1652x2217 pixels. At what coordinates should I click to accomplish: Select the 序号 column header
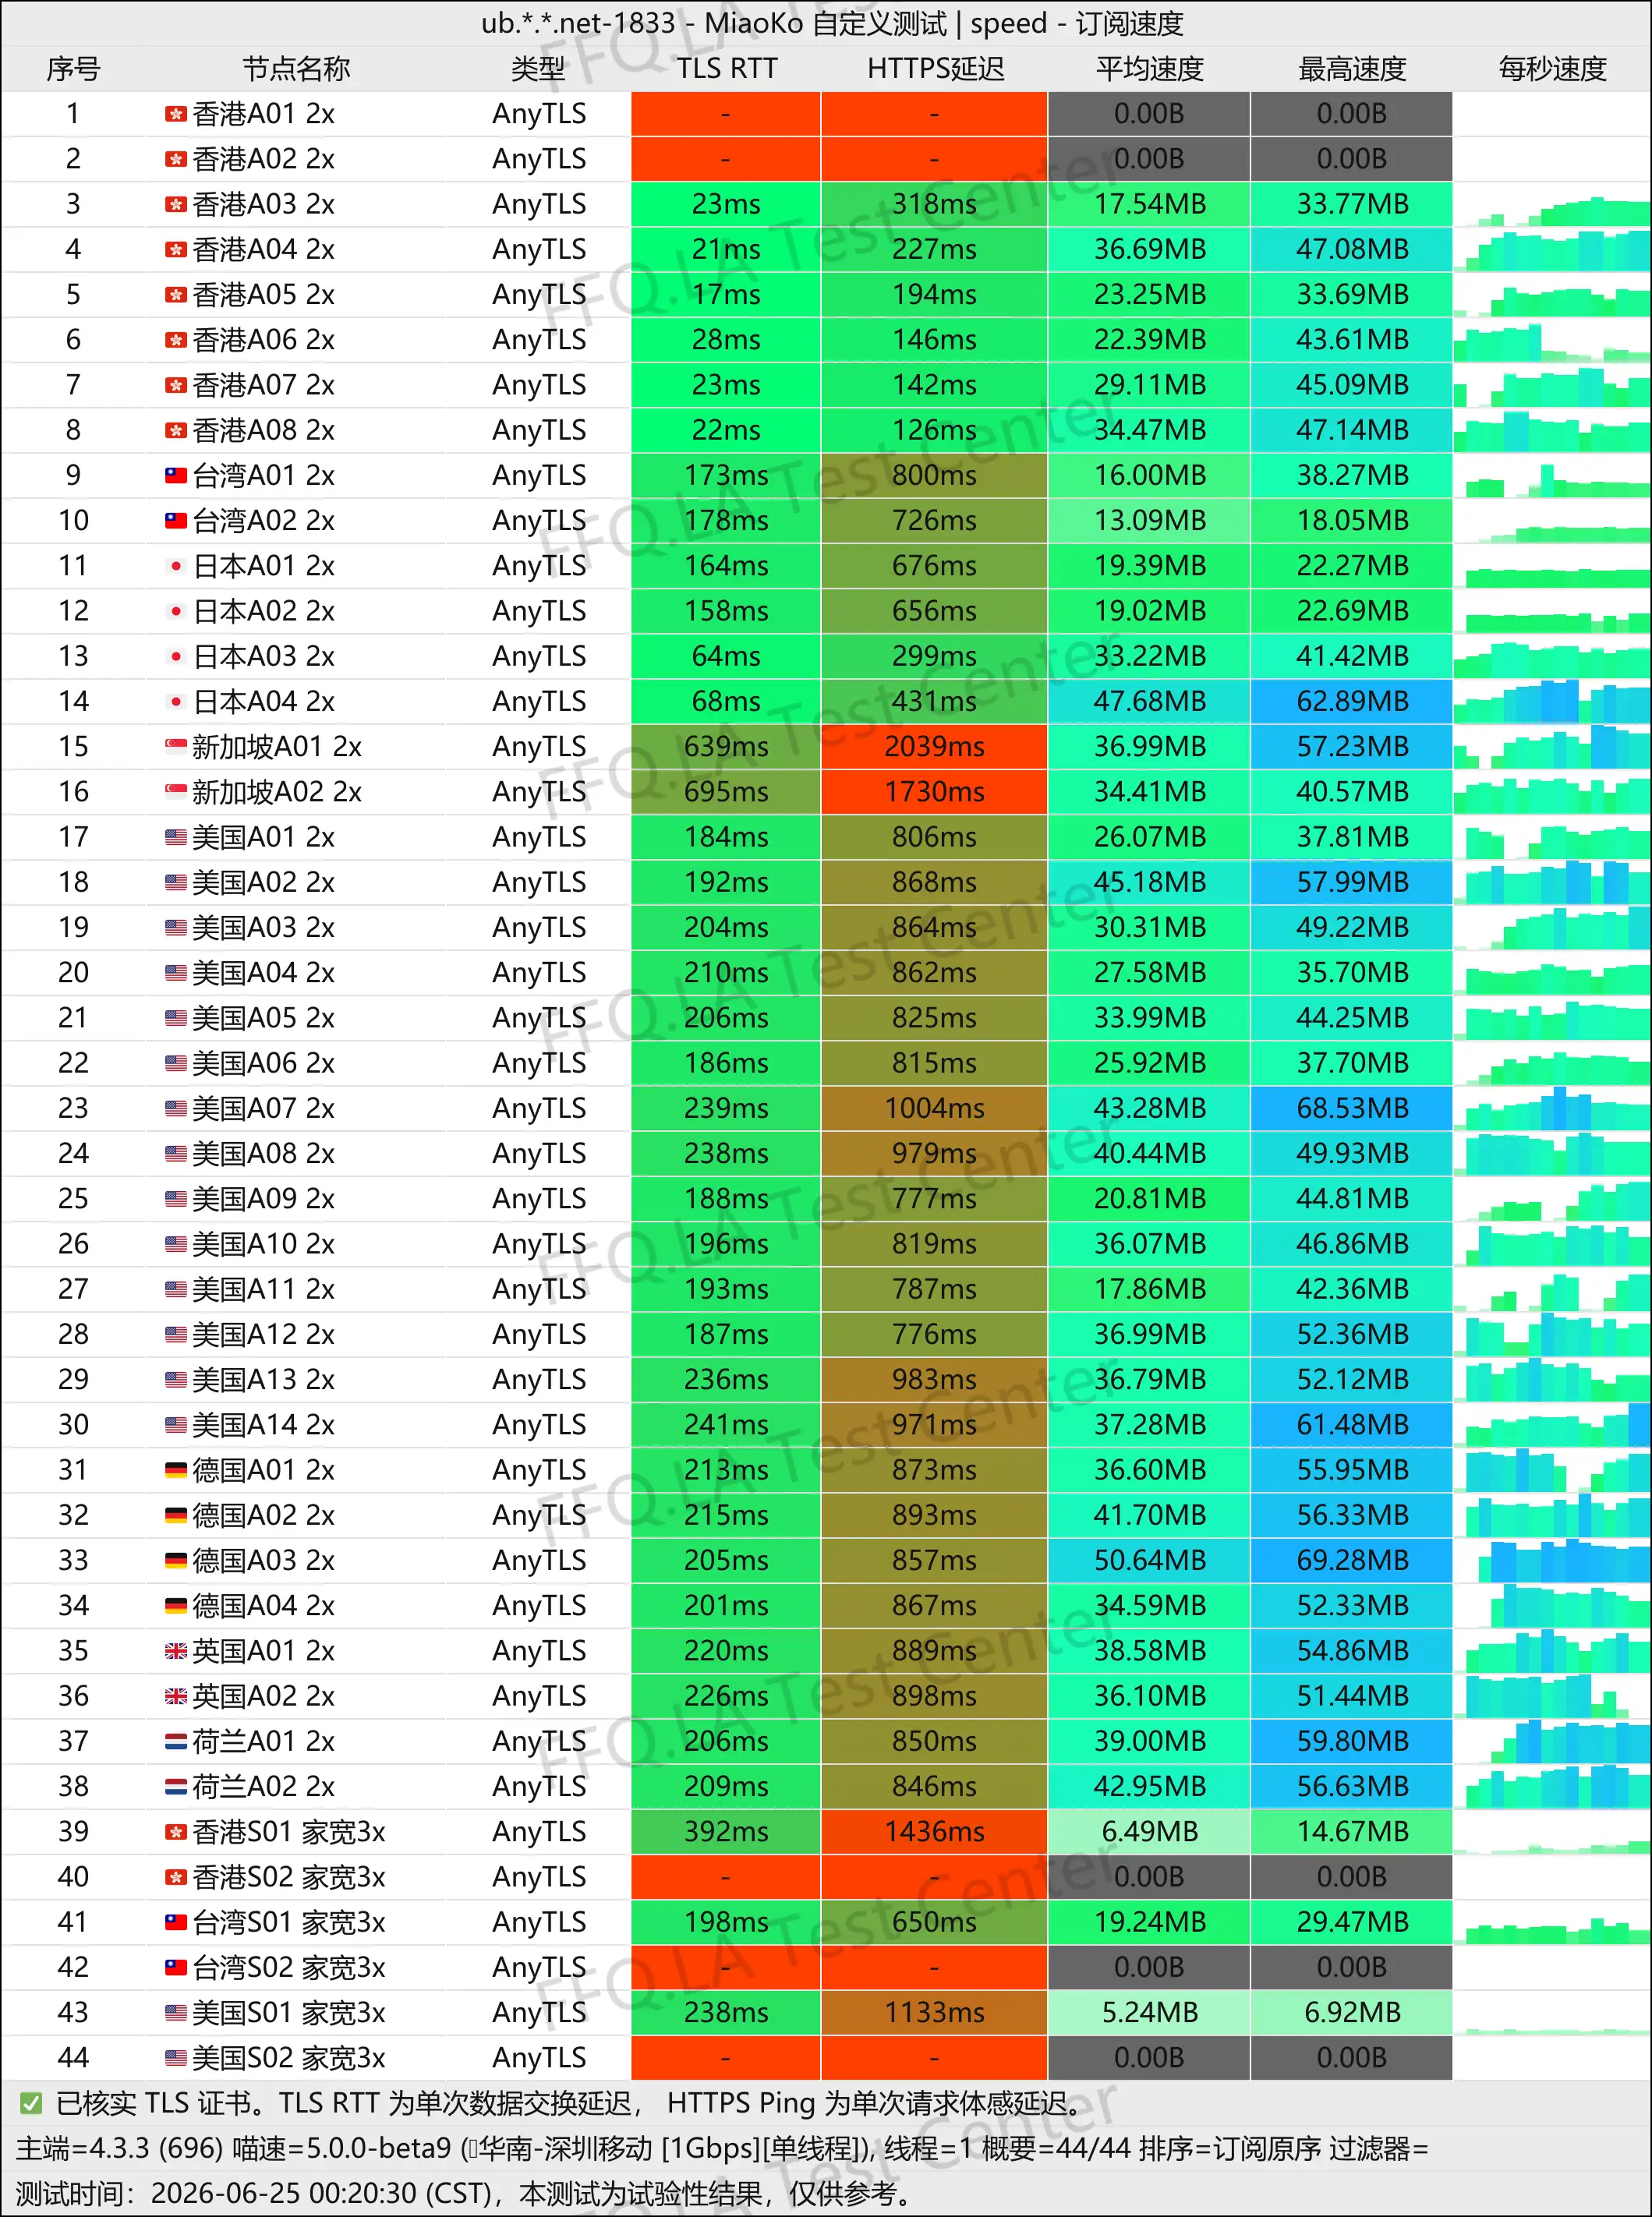pyautogui.click(x=73, y=69)
